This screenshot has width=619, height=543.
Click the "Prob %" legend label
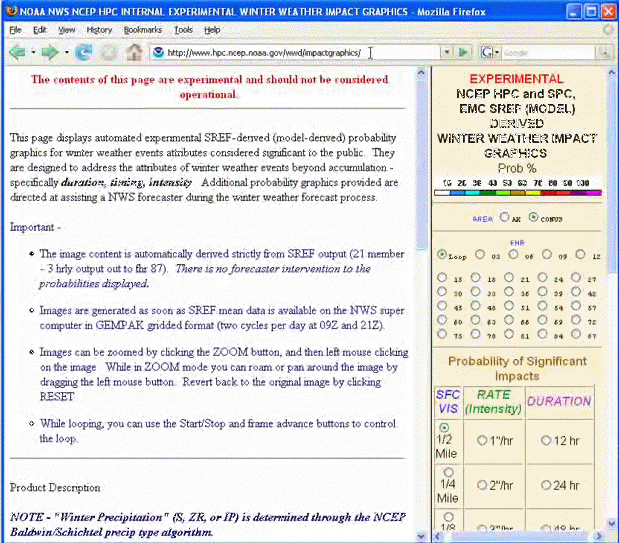(x=517, y=168)
